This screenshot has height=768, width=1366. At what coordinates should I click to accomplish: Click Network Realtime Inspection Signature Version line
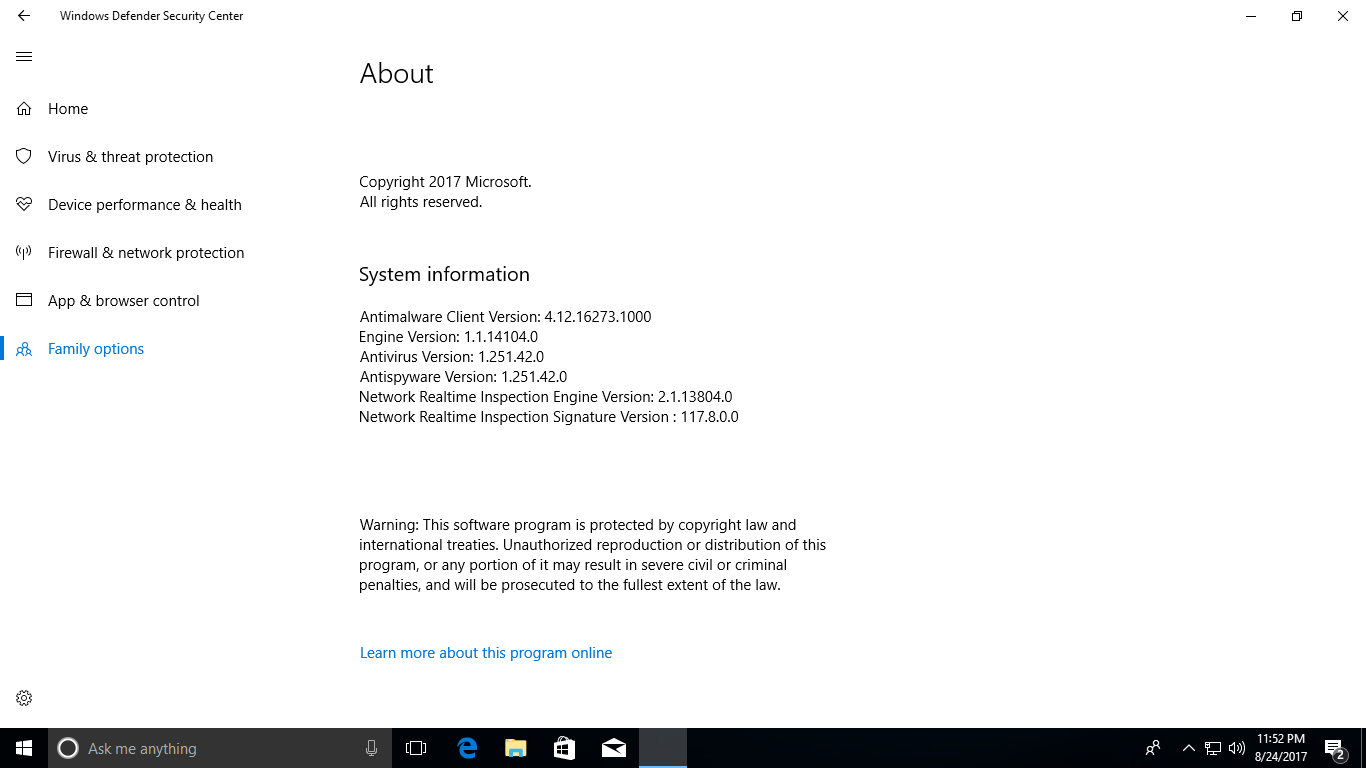[549, 417]
